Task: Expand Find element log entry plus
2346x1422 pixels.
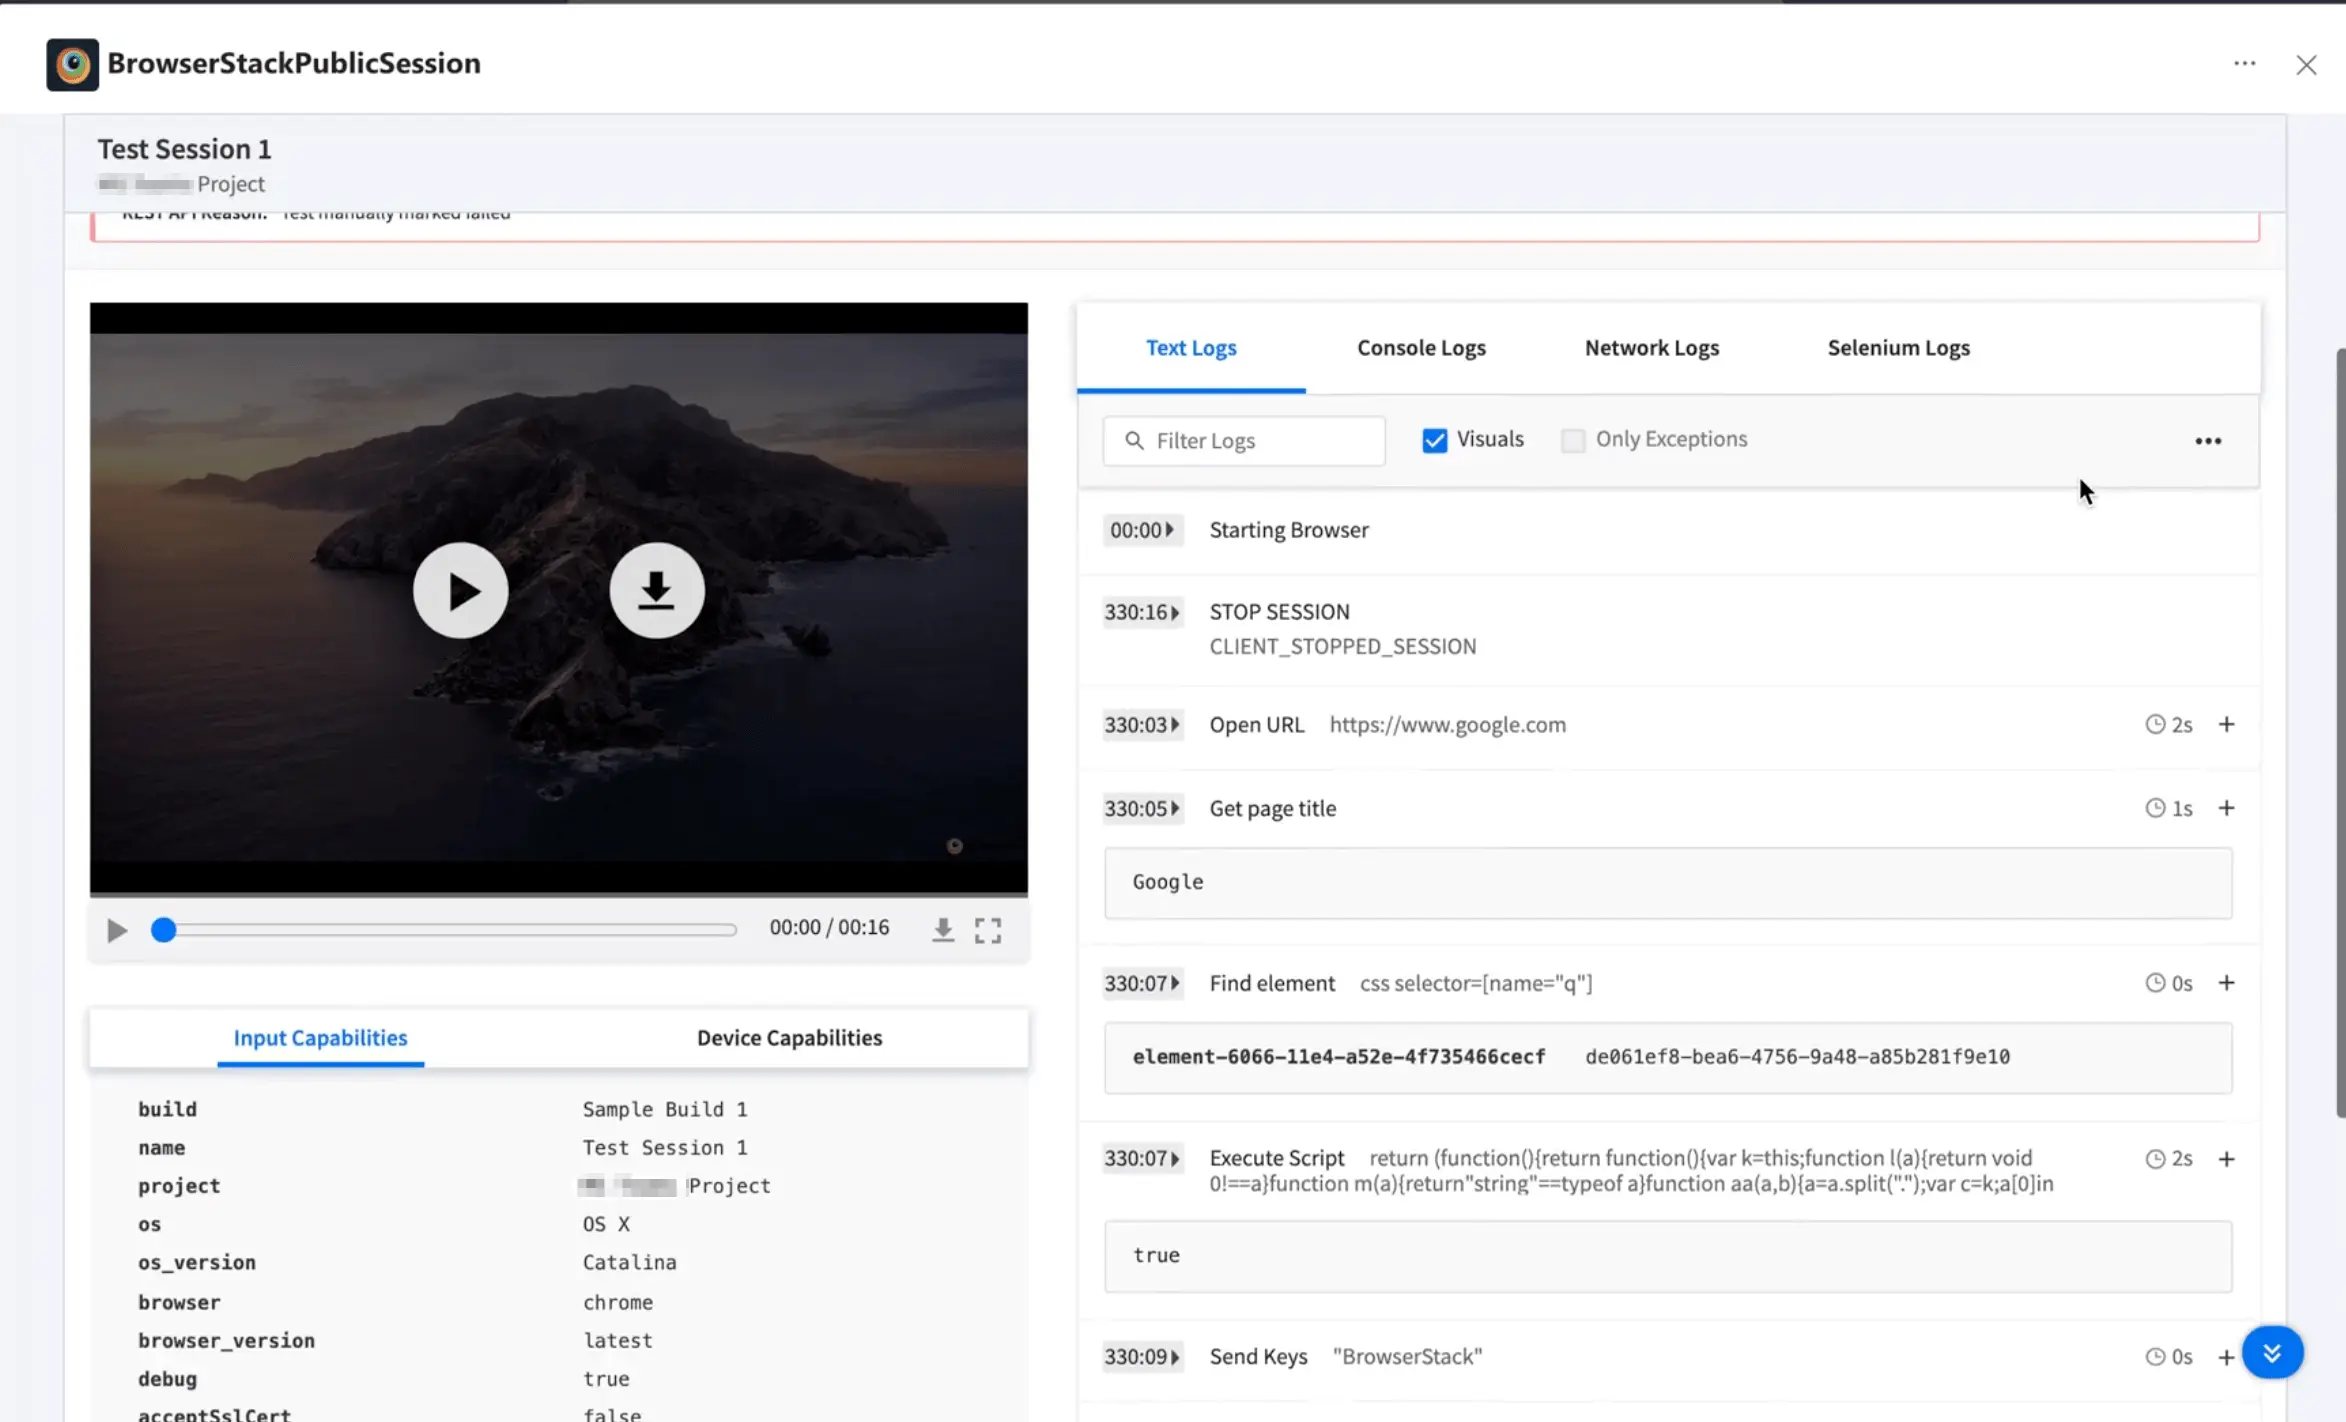Action: [2226, 983]
